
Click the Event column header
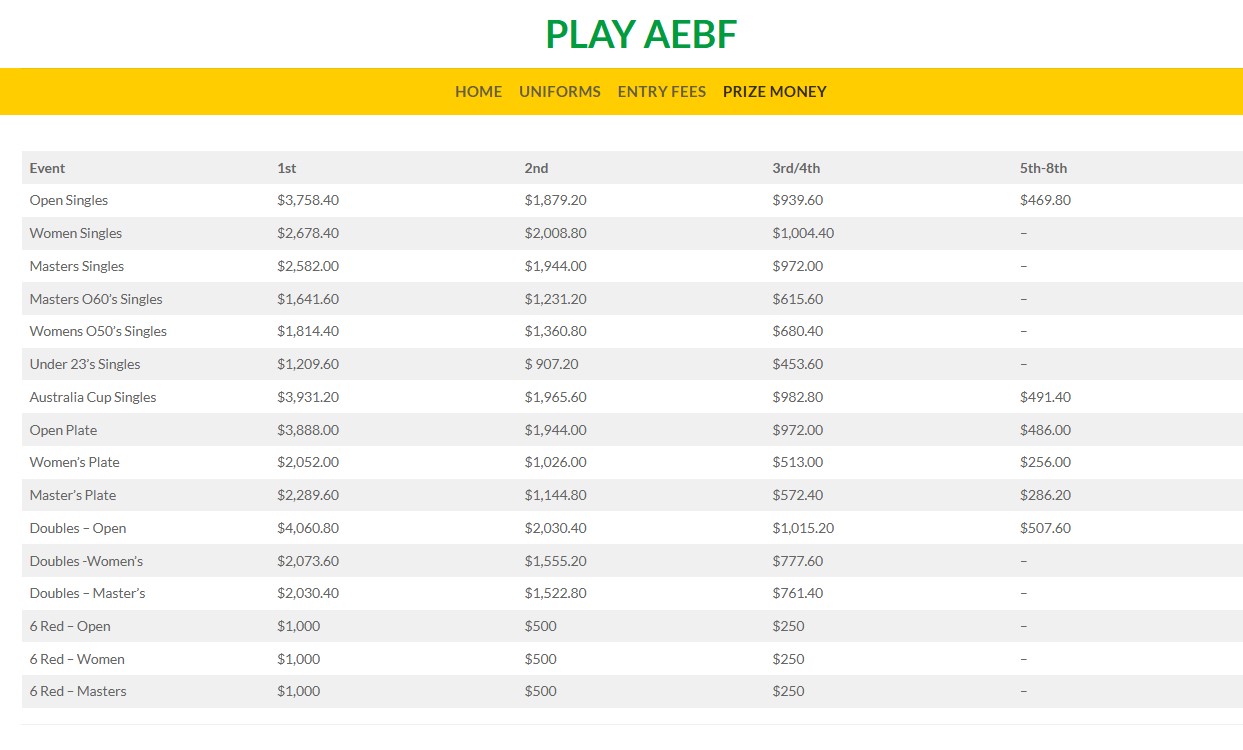(x=48, y=168)
